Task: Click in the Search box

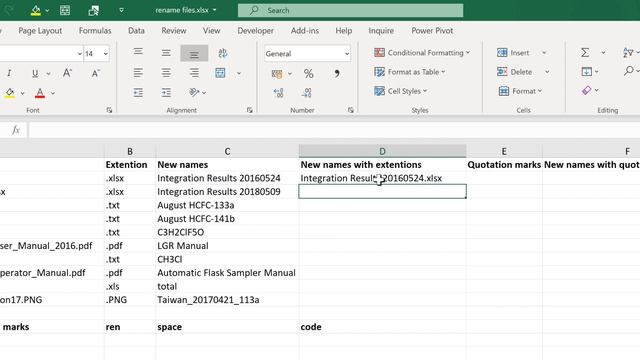Action: [x=351, y=11]
